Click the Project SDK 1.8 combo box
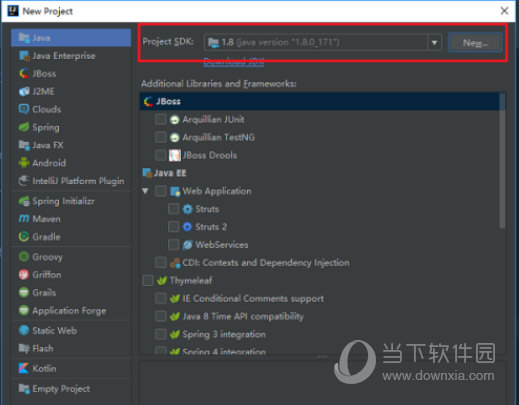 (323, 42)
